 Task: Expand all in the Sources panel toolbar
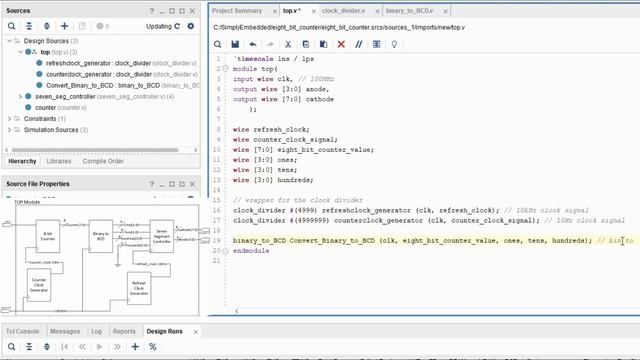[x=47, y=26]
